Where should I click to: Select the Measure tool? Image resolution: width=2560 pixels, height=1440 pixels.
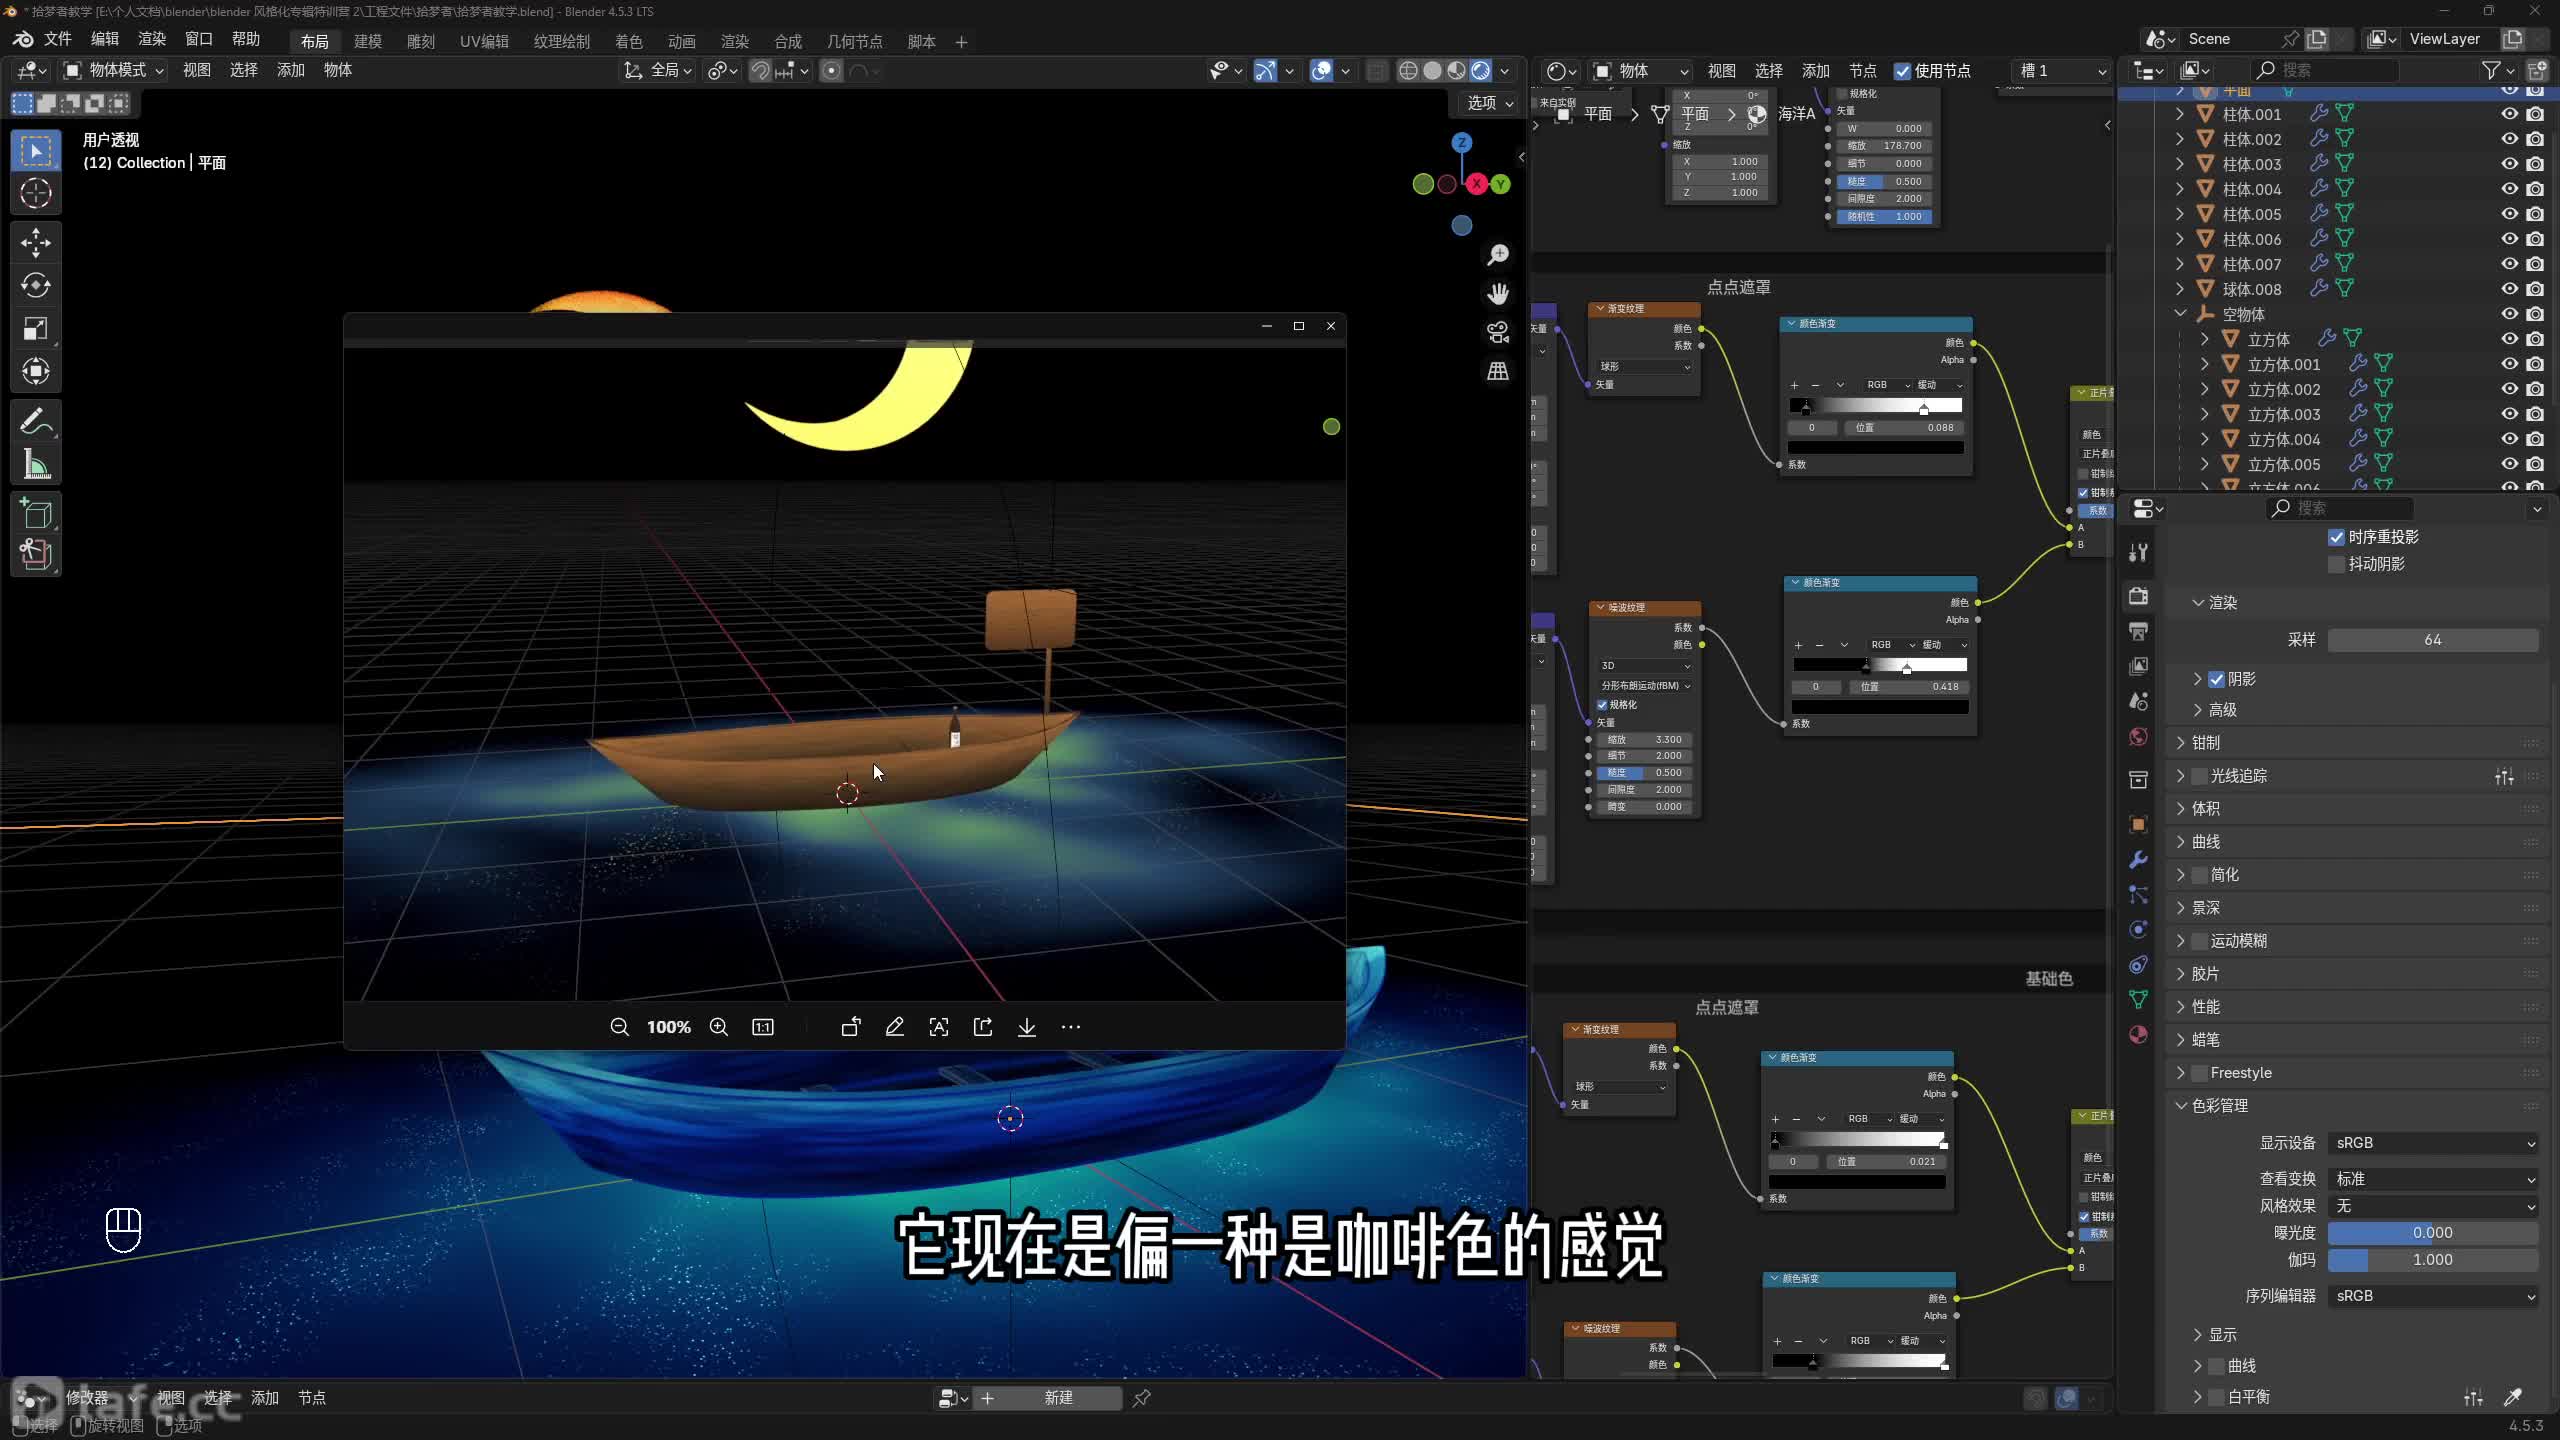pos(36,465)
